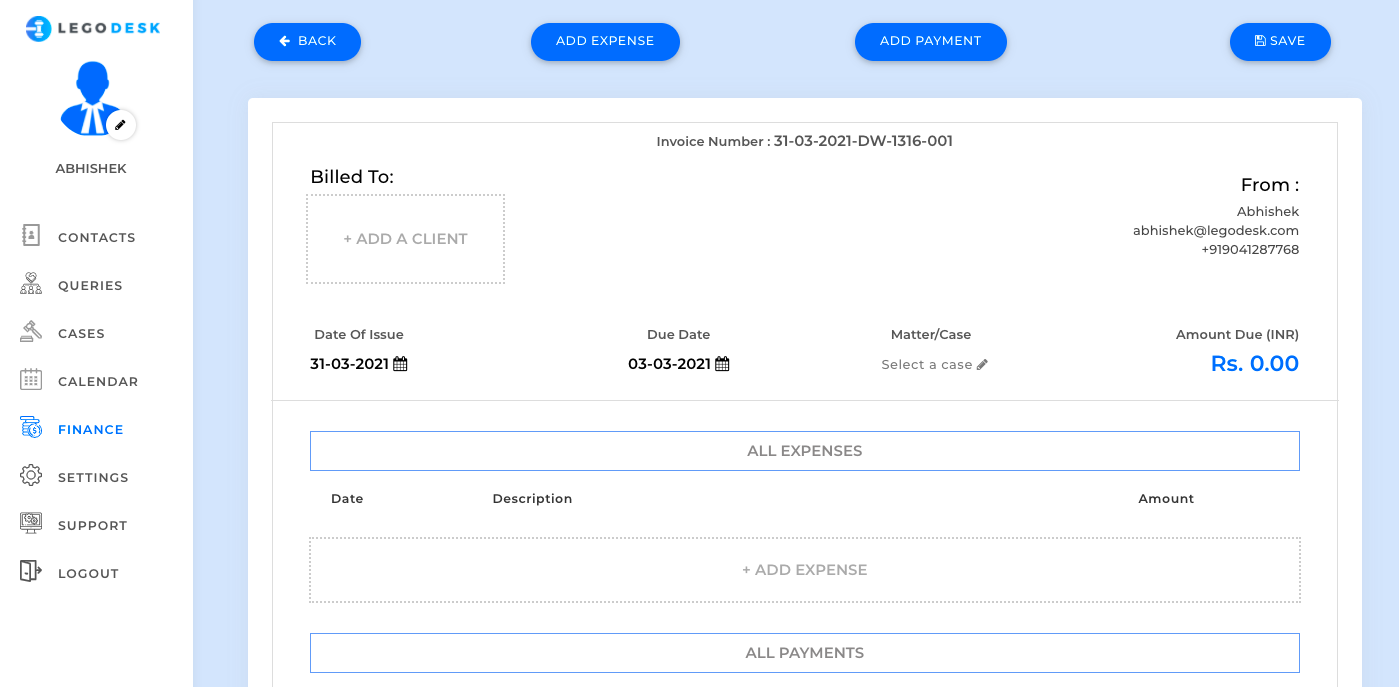The width and height of the screenshot is (1399, 687).
Task: Open Date Of Issue calendar picker
Action: pos(400,365)
